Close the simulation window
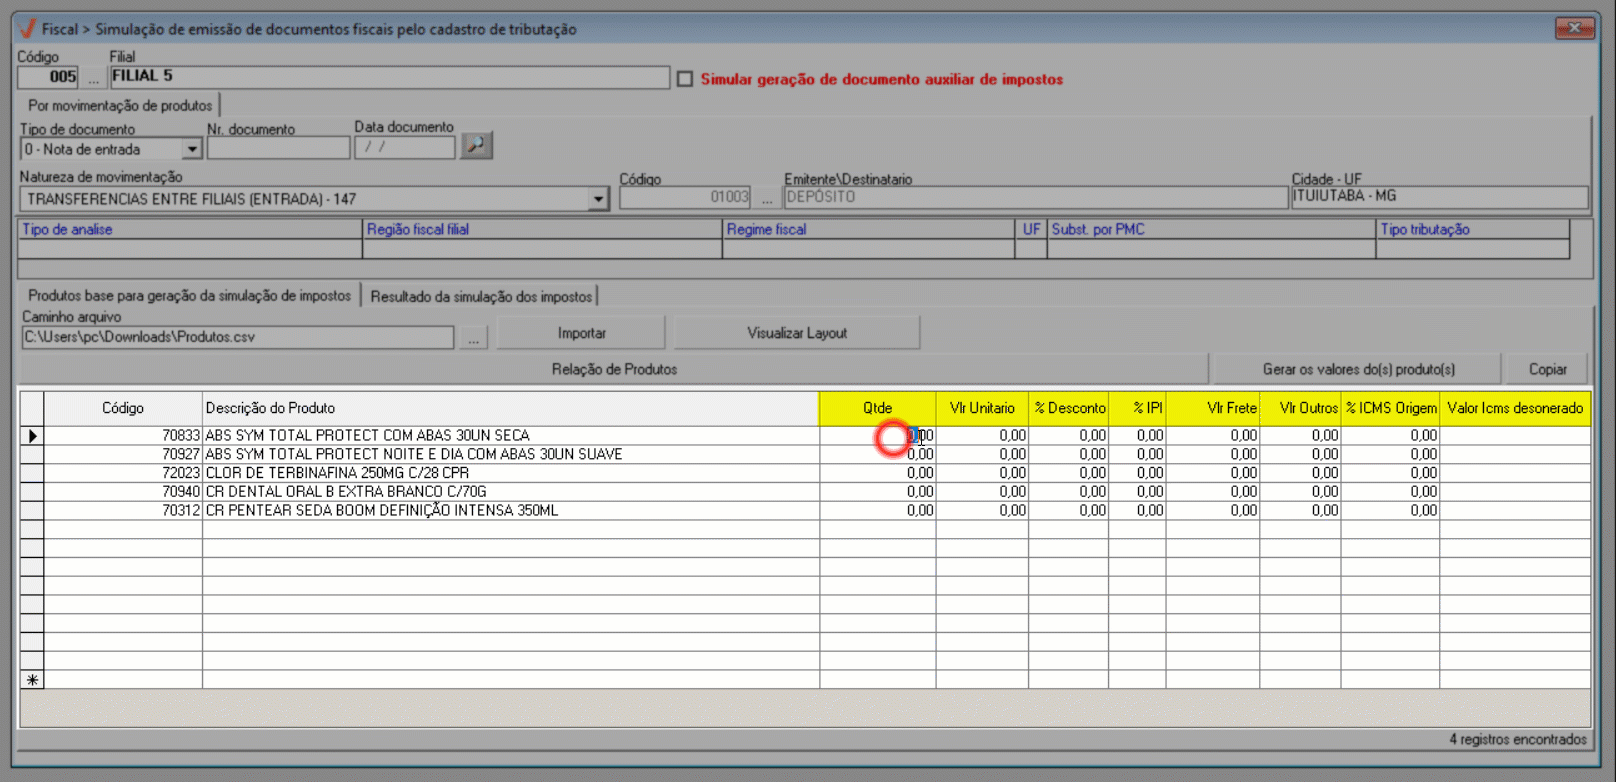1616x782 pixels. (1573, 28)
